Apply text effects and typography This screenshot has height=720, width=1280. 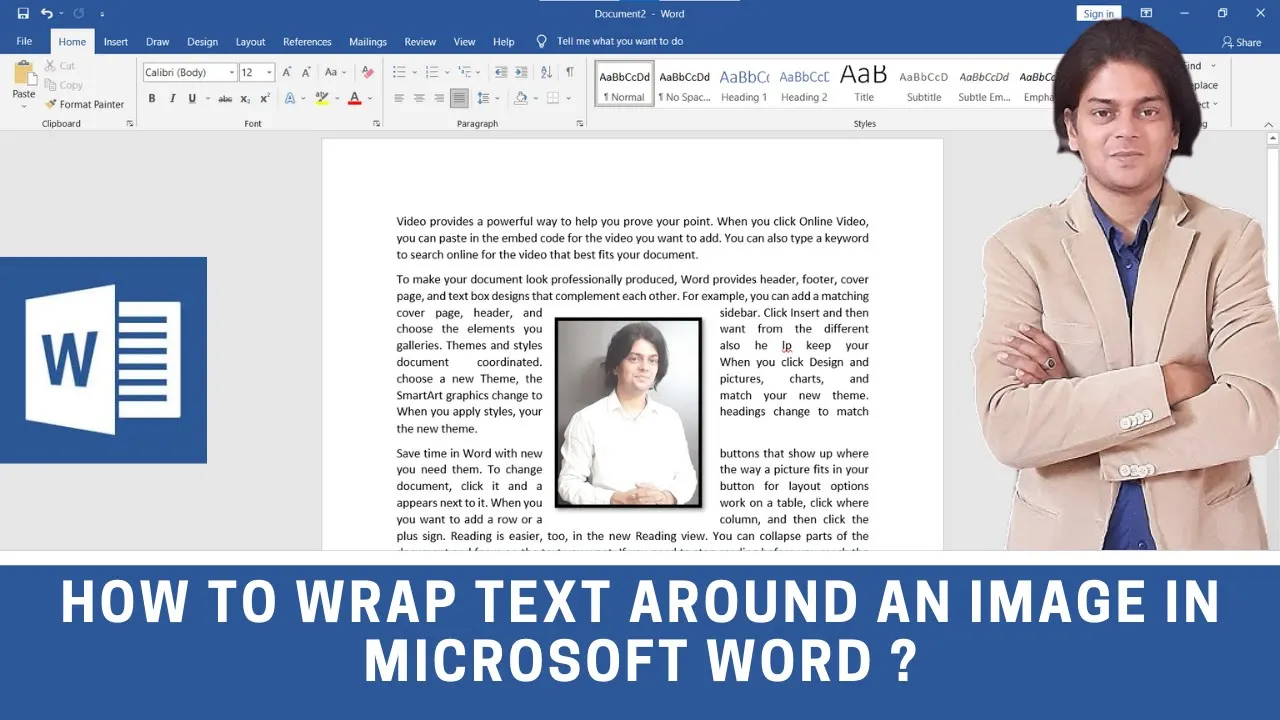tap(290, 98)
